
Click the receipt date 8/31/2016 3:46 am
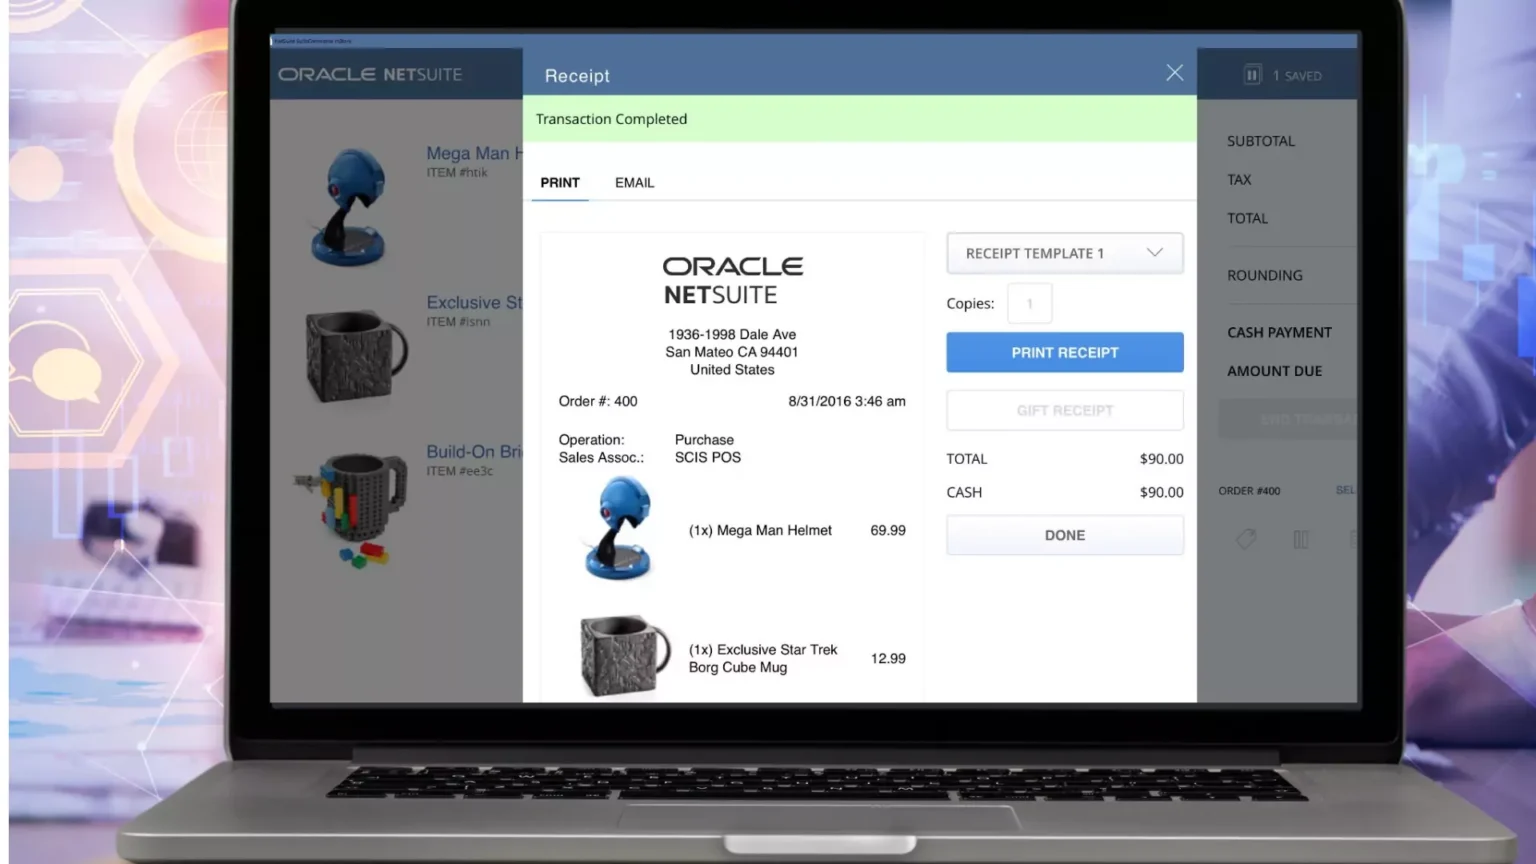[x=847, y=401]
